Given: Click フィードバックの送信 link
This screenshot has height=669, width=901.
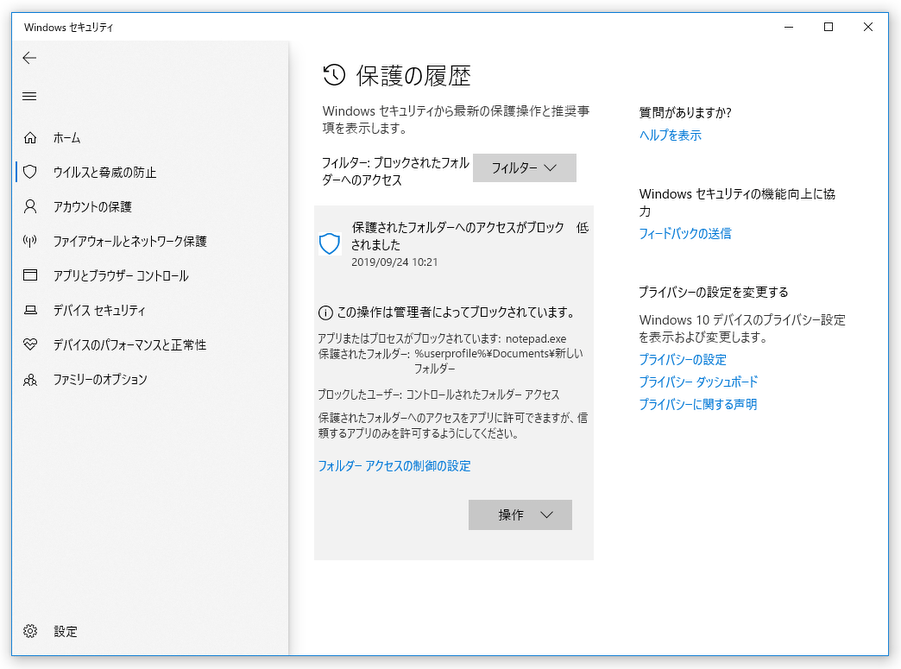Looking at the screenshot, I should (x=685, y=233).
